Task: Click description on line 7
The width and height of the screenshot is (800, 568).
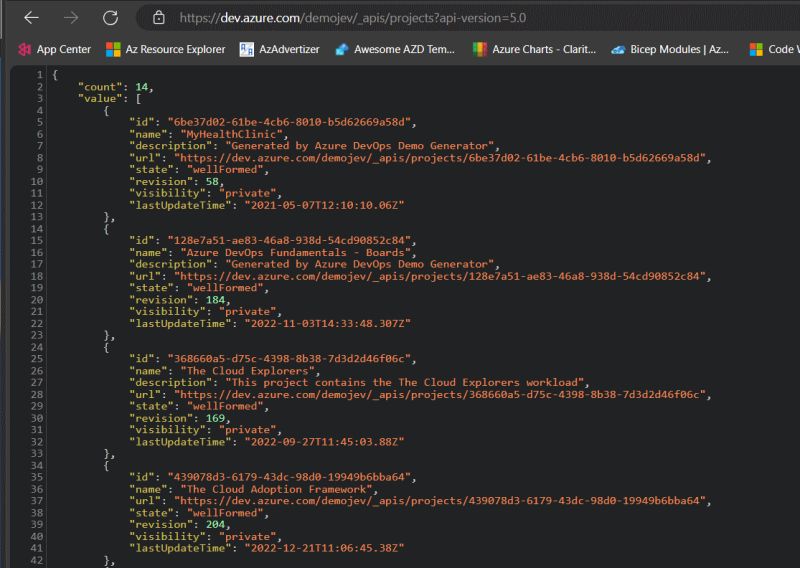Action: coord(360,145)
